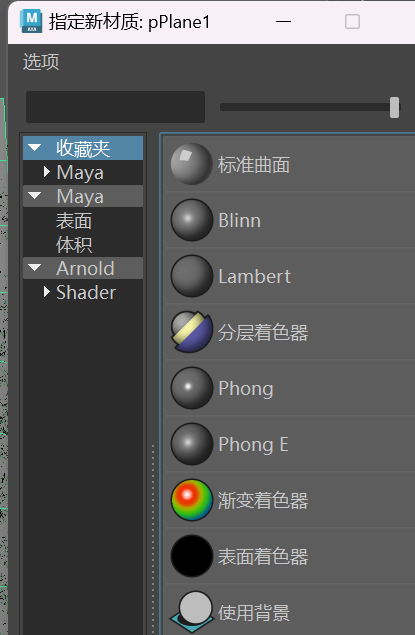Choose the Blinn shader sphere icon

(x=191, y=220)
